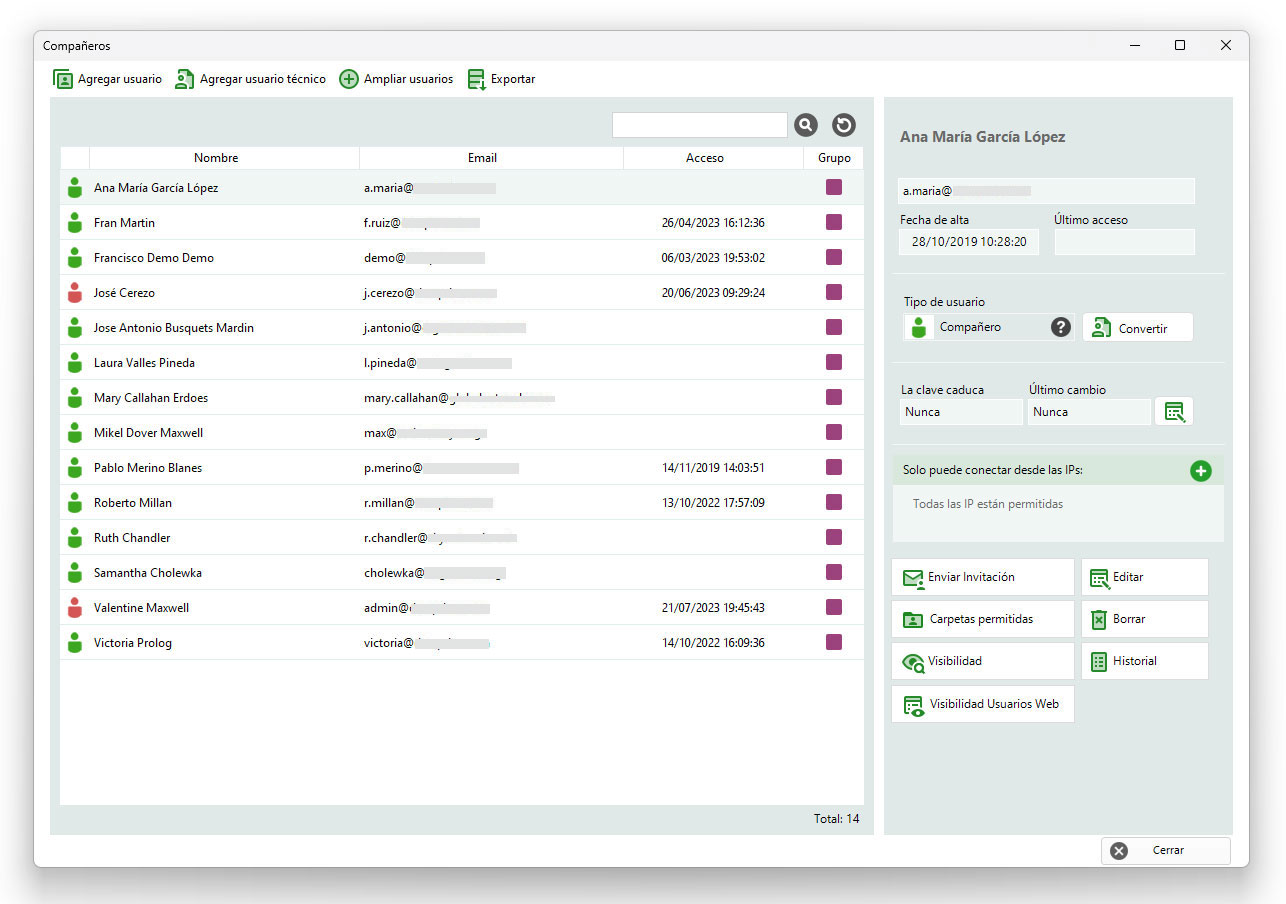Click the user icon for Ana María García López

pos(74,188)
